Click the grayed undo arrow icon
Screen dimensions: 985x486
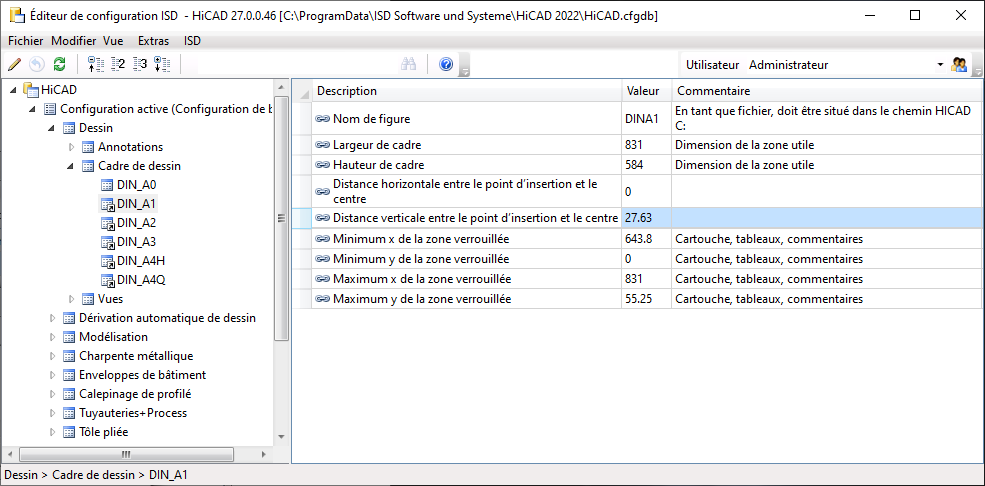pyautogui.click(x=37, y=64)
